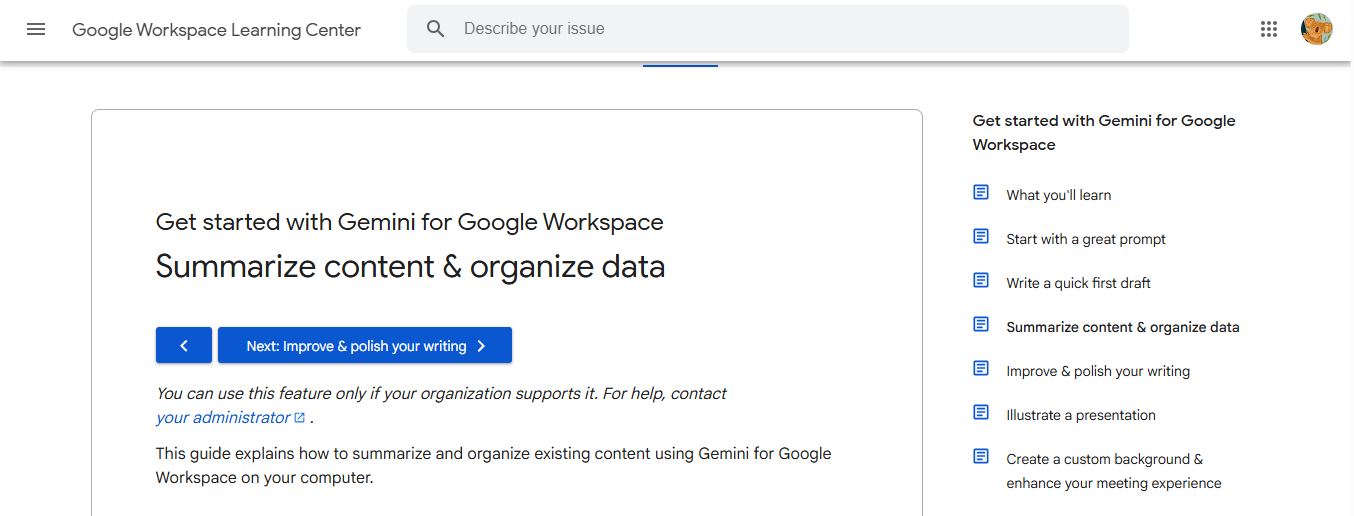
Task: Open Start with a great prompt section
Action: 1086,239
